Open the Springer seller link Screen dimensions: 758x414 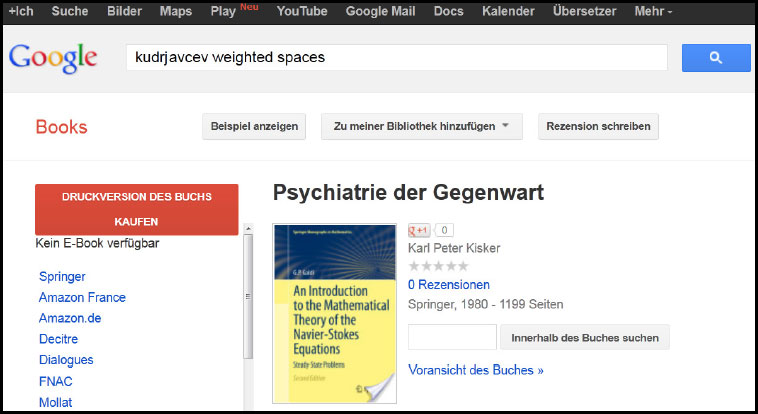(x=62, y=277)
